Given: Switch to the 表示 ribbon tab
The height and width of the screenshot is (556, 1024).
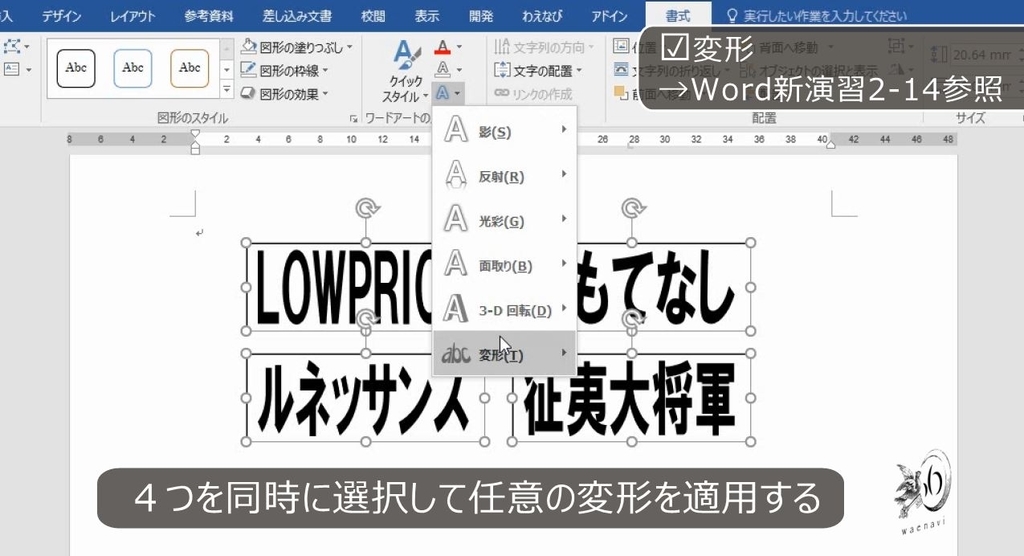Looking at the screenshot, I should pyautogui.click(x=426, y=16).
